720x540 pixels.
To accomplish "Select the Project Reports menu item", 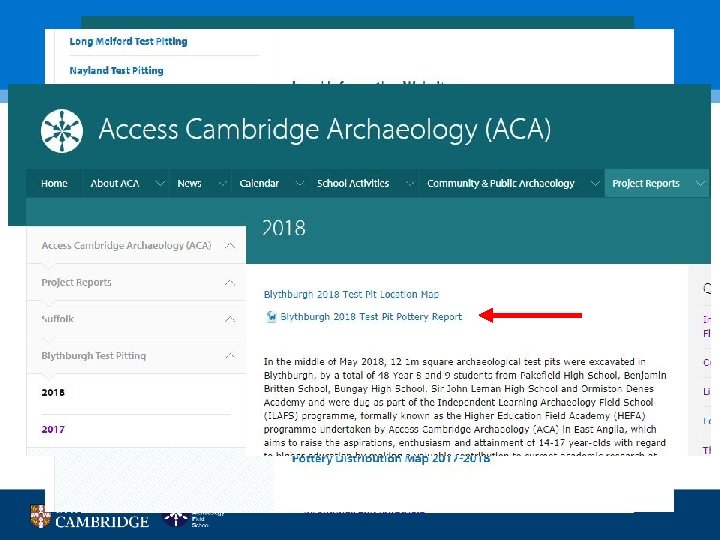I will (x=646, y=183).
